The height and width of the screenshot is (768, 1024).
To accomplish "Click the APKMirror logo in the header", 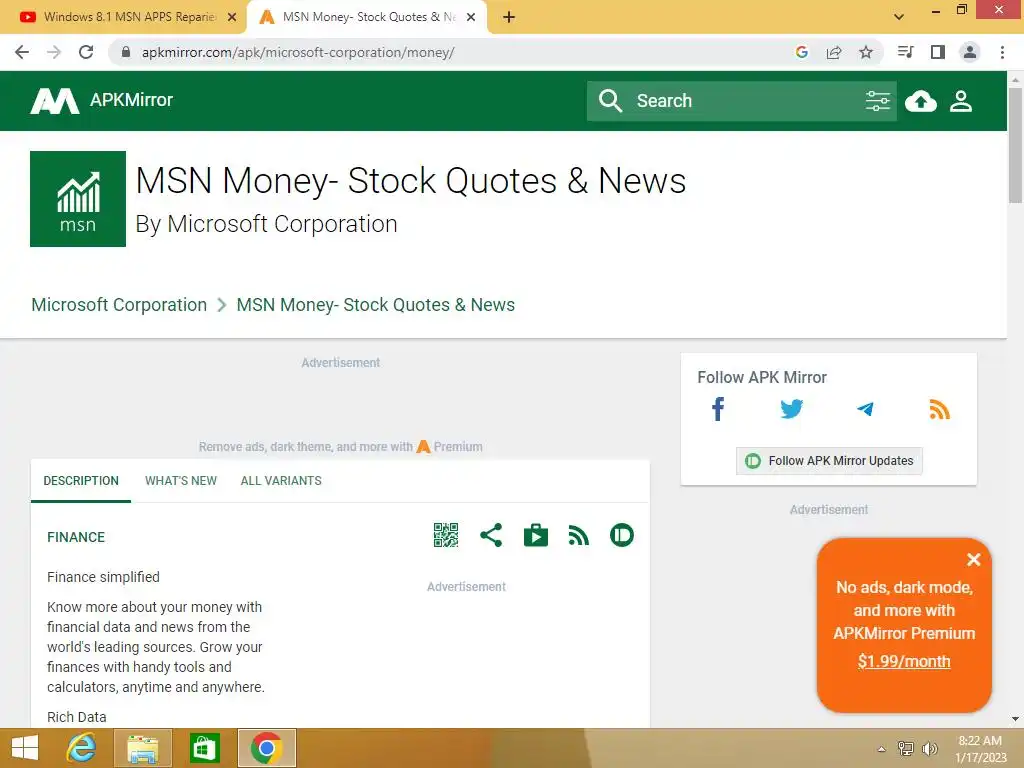I will (x=101, y=101).
